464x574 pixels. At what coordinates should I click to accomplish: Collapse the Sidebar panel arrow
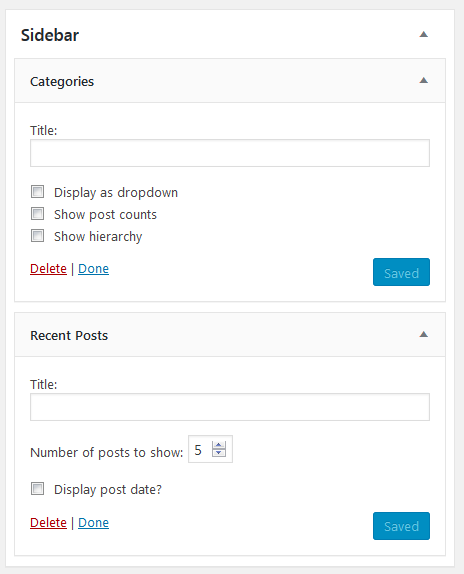pos(423,34)
